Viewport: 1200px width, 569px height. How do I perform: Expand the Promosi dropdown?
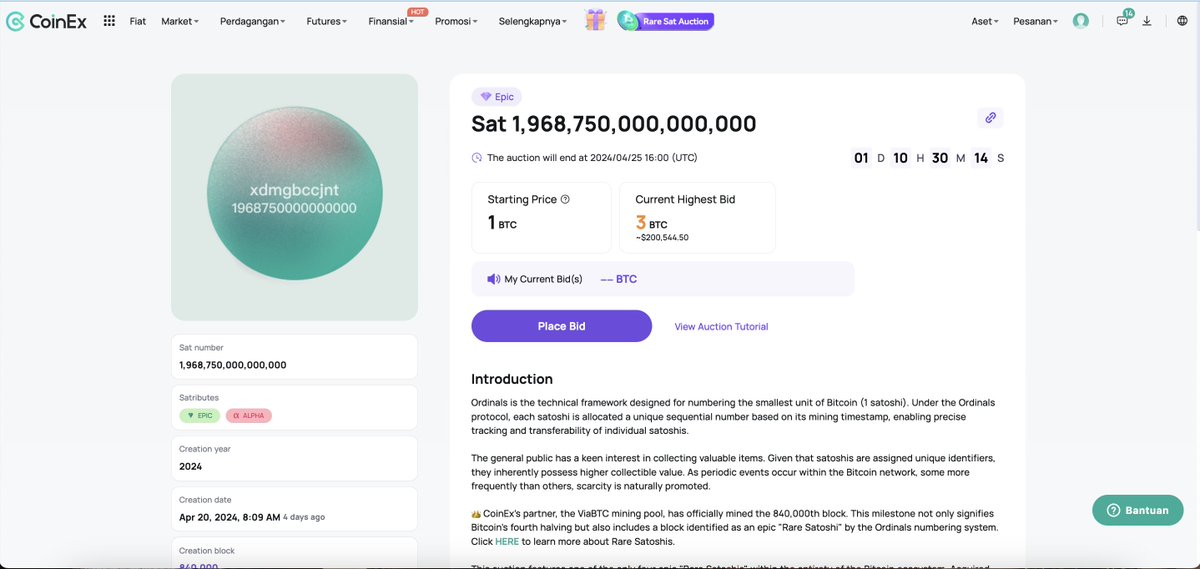[456, 21]
